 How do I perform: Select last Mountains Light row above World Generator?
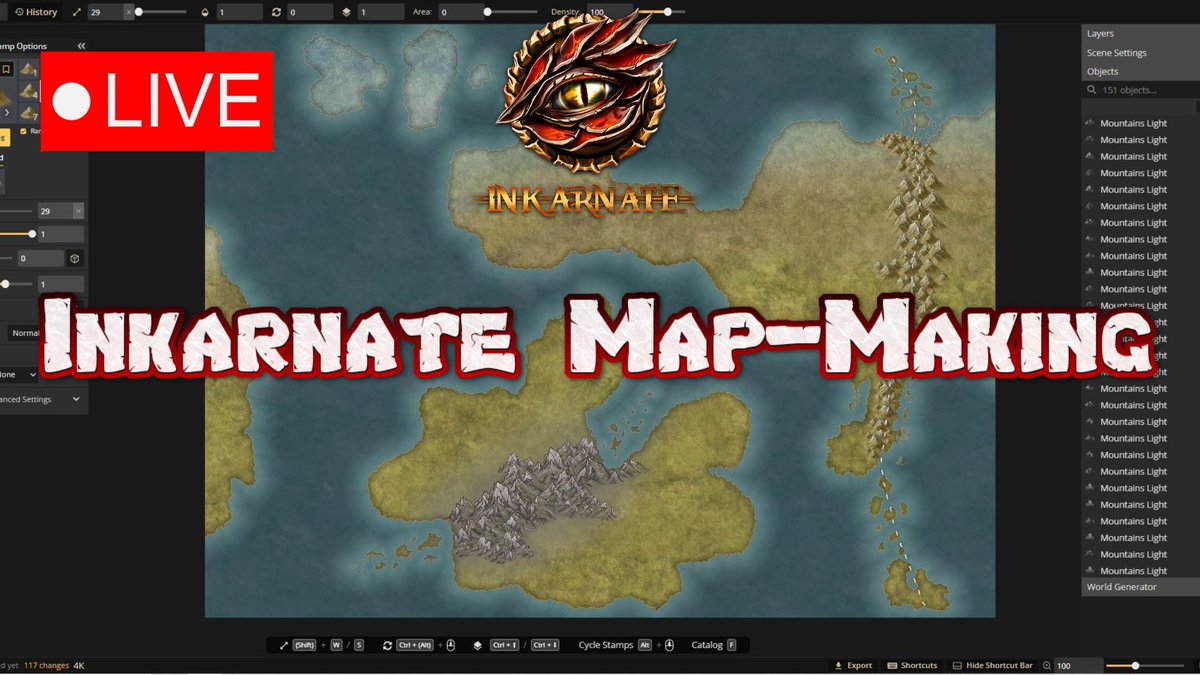(1140, 571)
